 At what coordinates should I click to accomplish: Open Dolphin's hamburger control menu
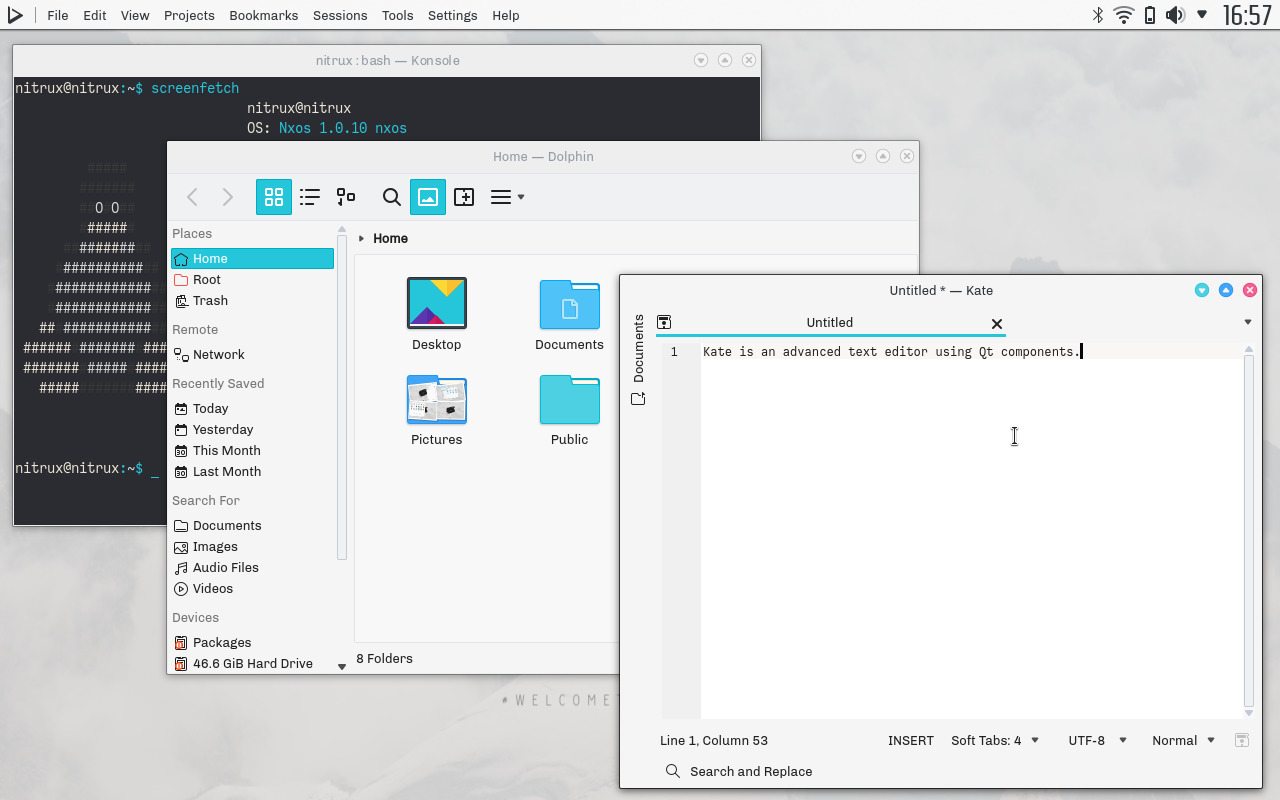pyautogui.click(x=505, y=197)
